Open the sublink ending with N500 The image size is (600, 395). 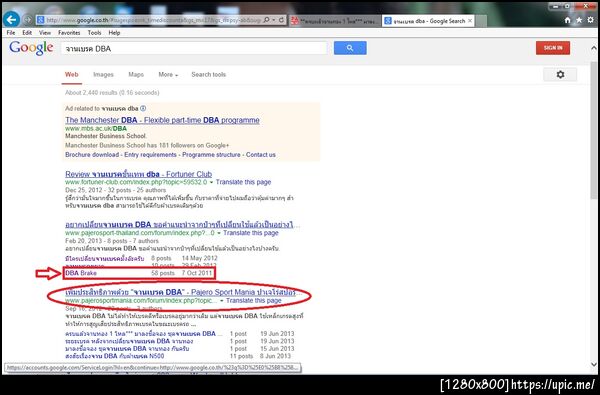pyautogui.click(x=115, y=356)
